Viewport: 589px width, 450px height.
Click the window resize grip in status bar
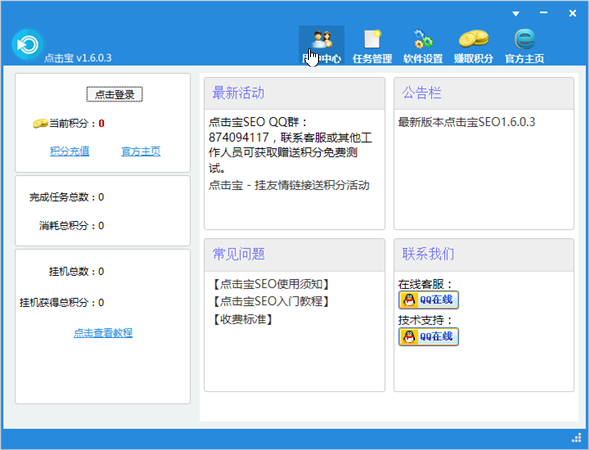point(576,438)
